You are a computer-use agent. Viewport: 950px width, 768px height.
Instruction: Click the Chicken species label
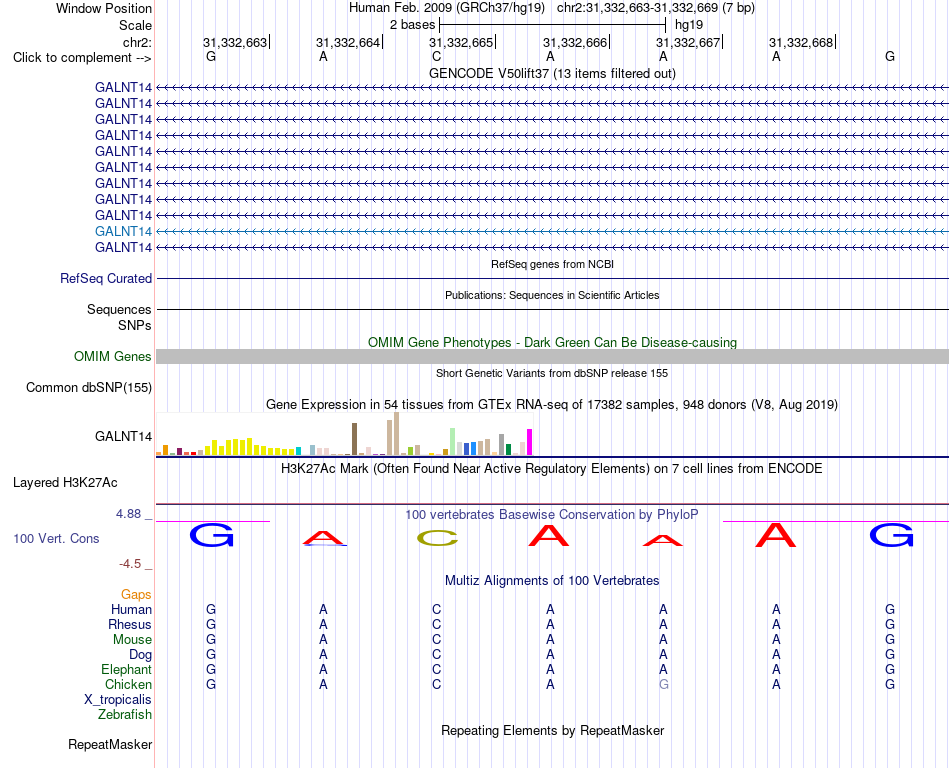(x=128, y=684)
